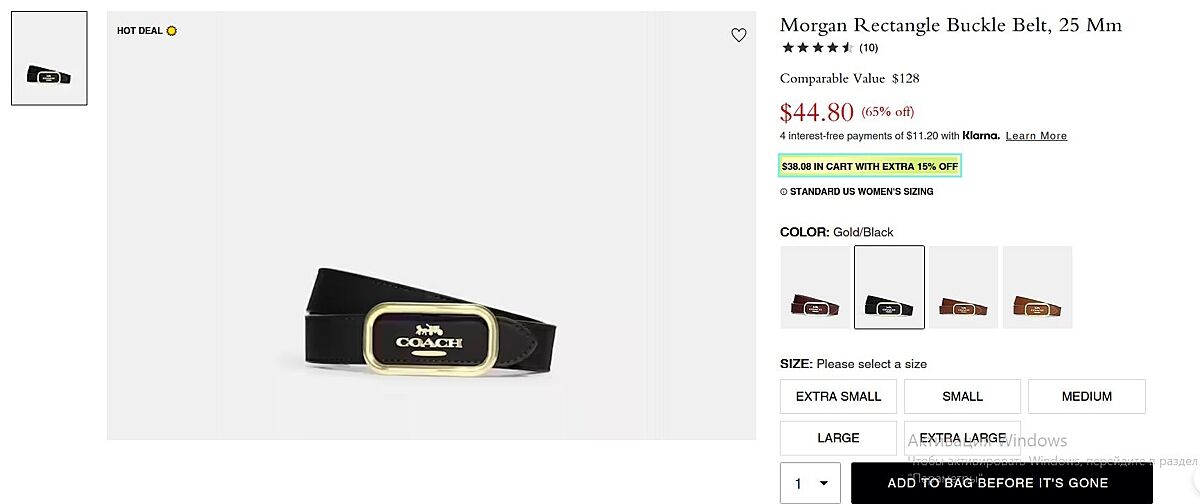Pick size Large
Image resolution: width=1200 pixels, height=504 pixels.
pos(838,438)
